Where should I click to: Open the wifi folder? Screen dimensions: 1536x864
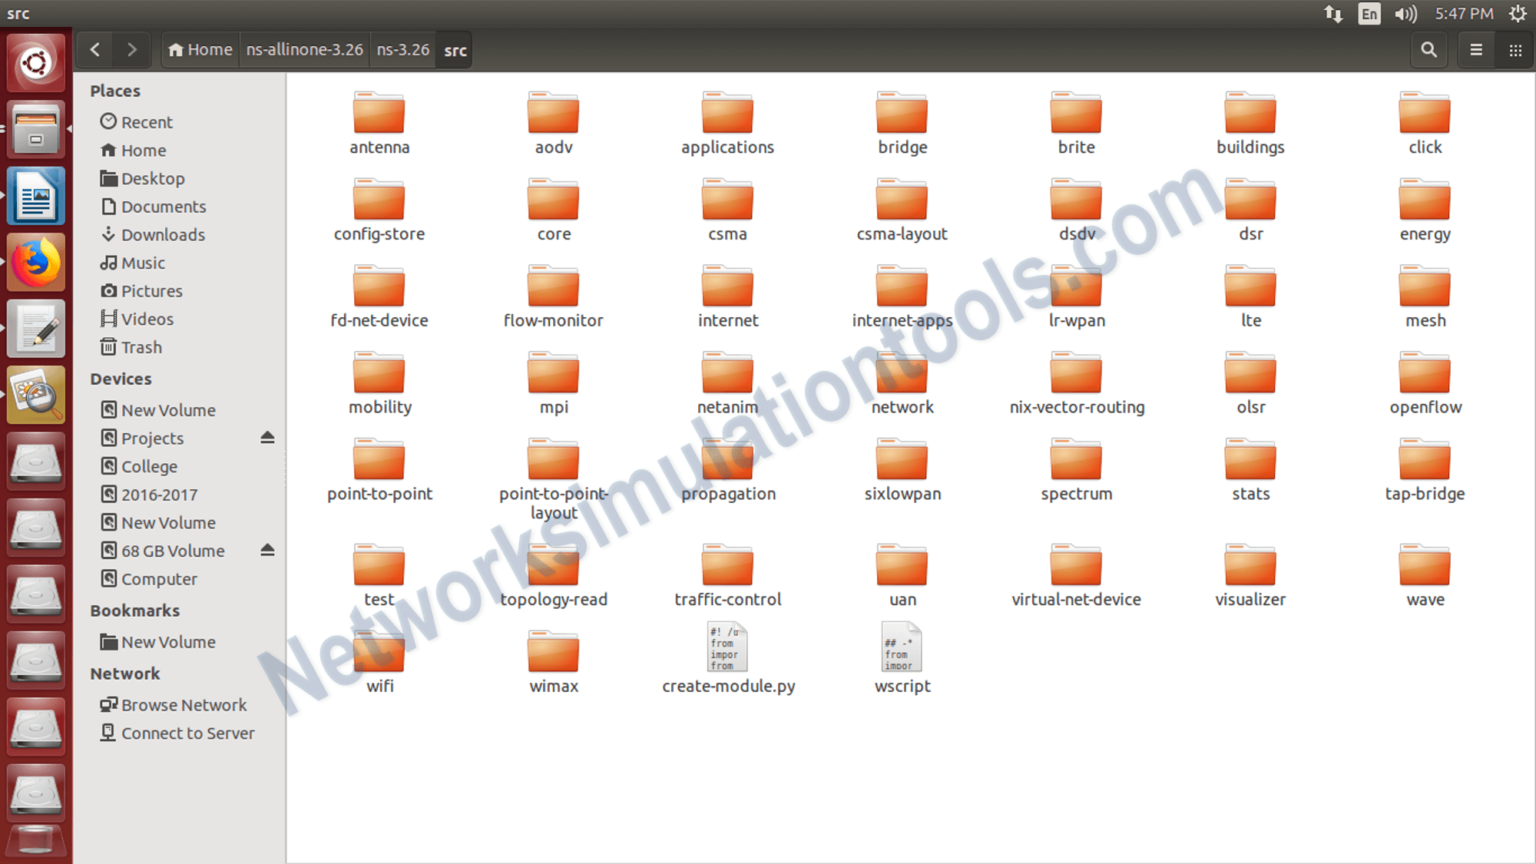coord(379,650)
